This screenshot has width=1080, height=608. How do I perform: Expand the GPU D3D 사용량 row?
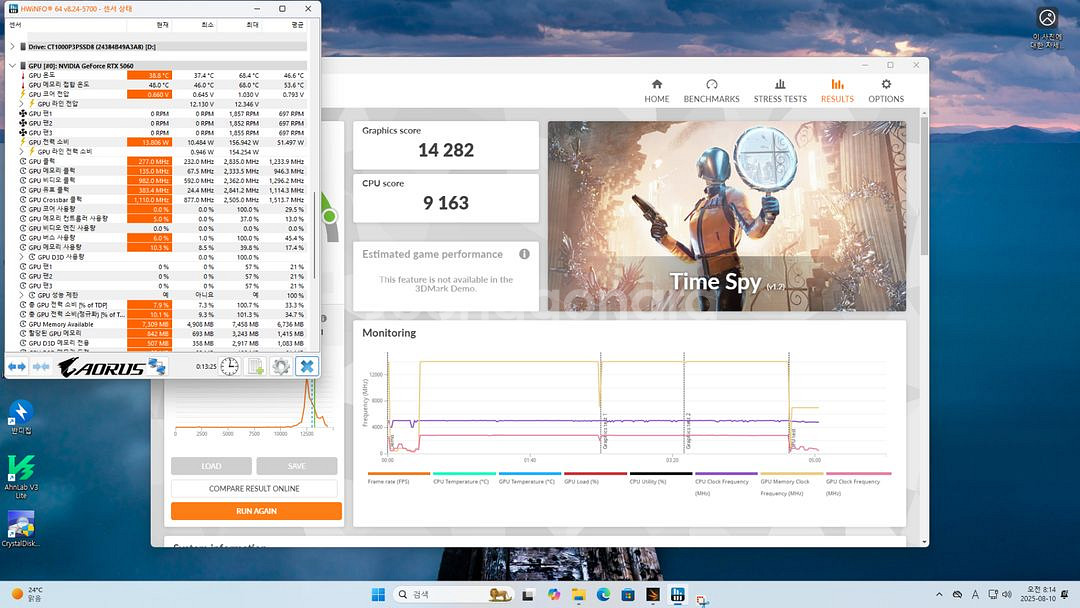tap(22, 257)
